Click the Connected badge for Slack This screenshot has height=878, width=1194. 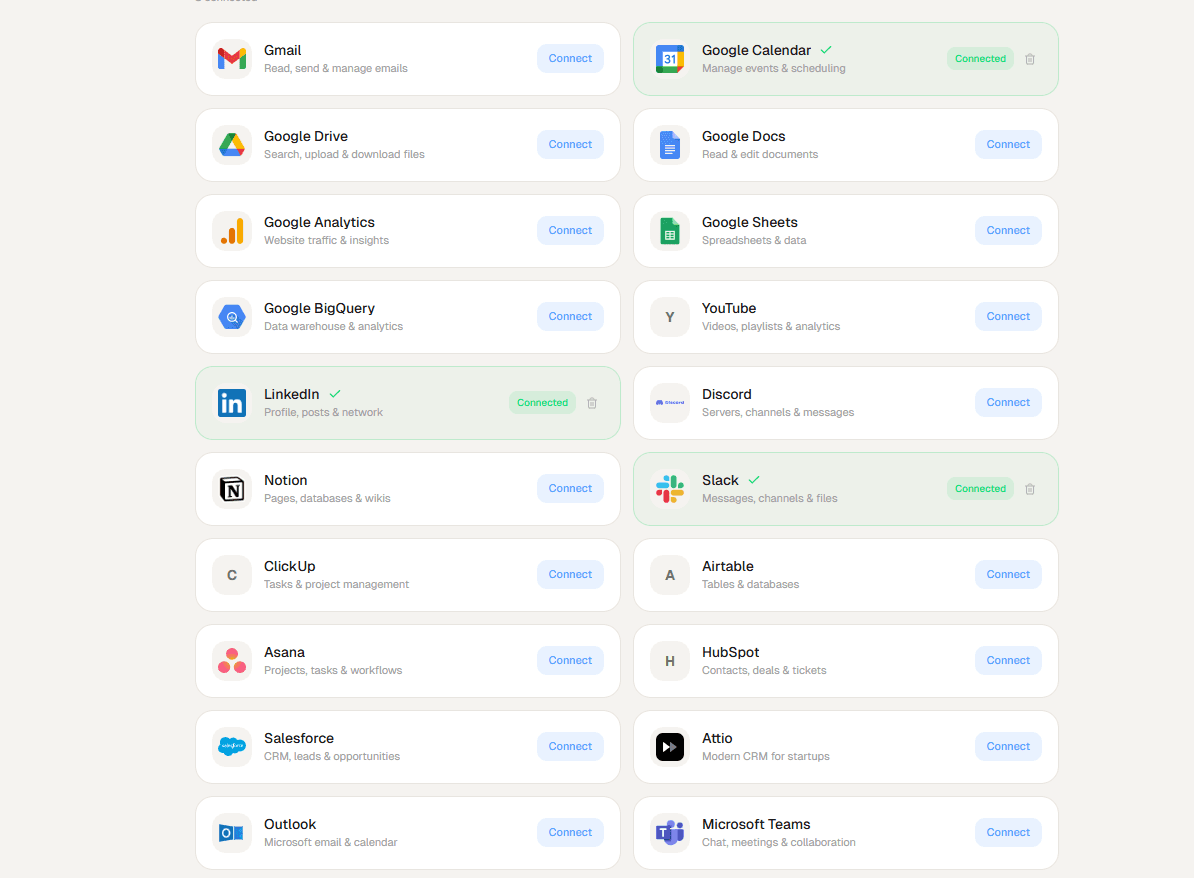pyautogui.click(x=980, y=489)
